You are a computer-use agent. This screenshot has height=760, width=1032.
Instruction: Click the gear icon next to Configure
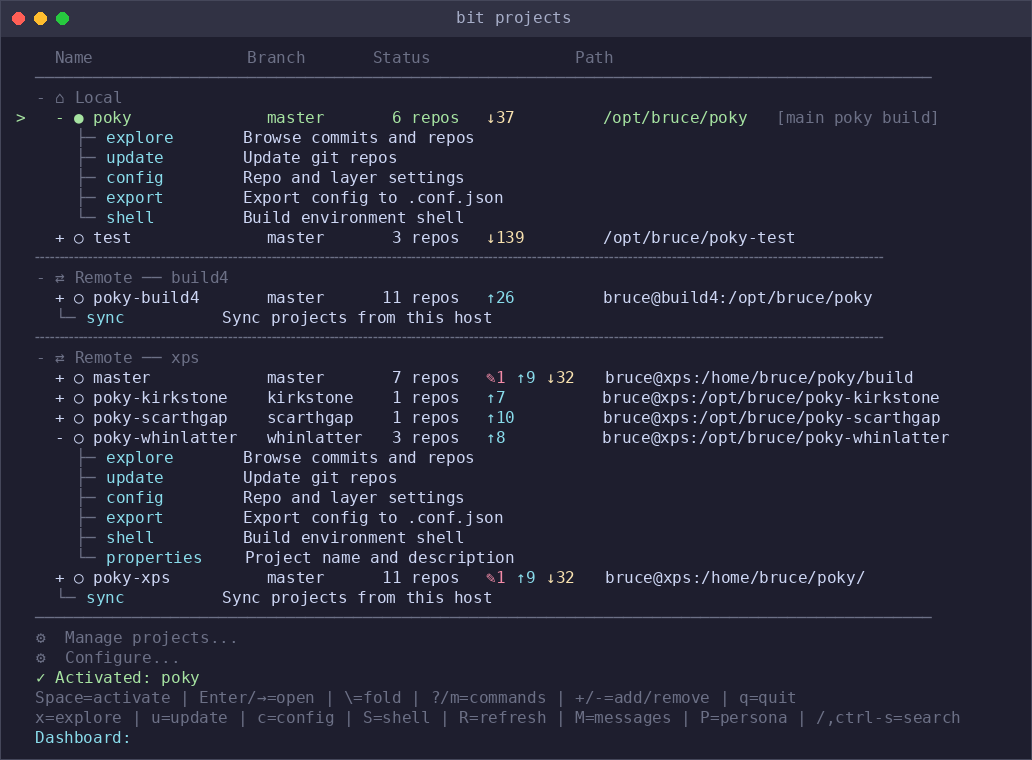pos(41,658)
